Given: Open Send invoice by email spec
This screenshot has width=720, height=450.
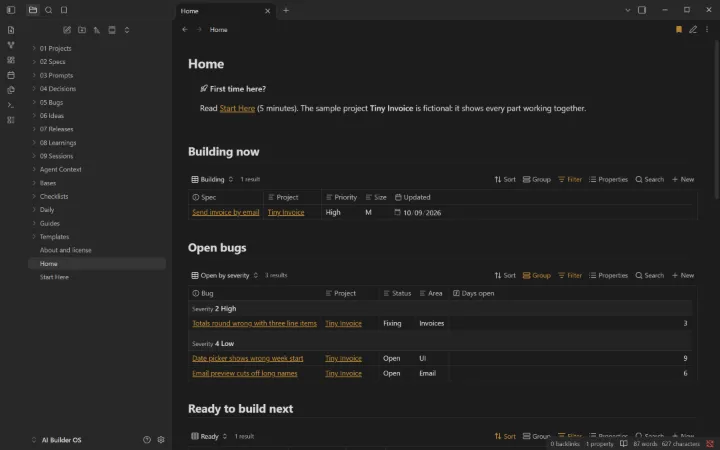Looking at the screenshot, I should click(x=225, y=212).
